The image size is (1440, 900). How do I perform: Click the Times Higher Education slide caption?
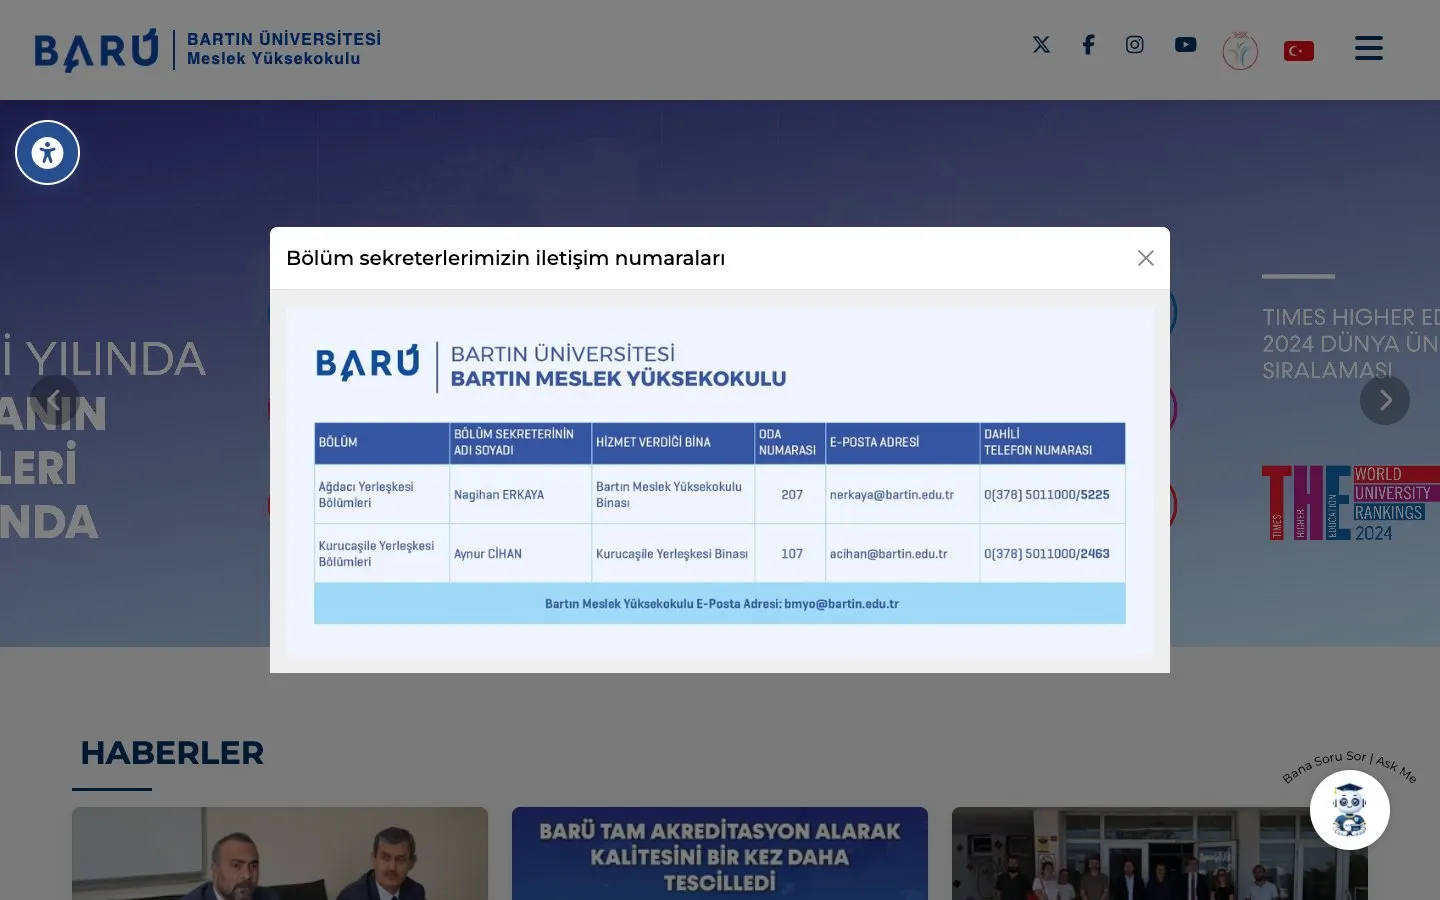click(x=1350, y=343)
